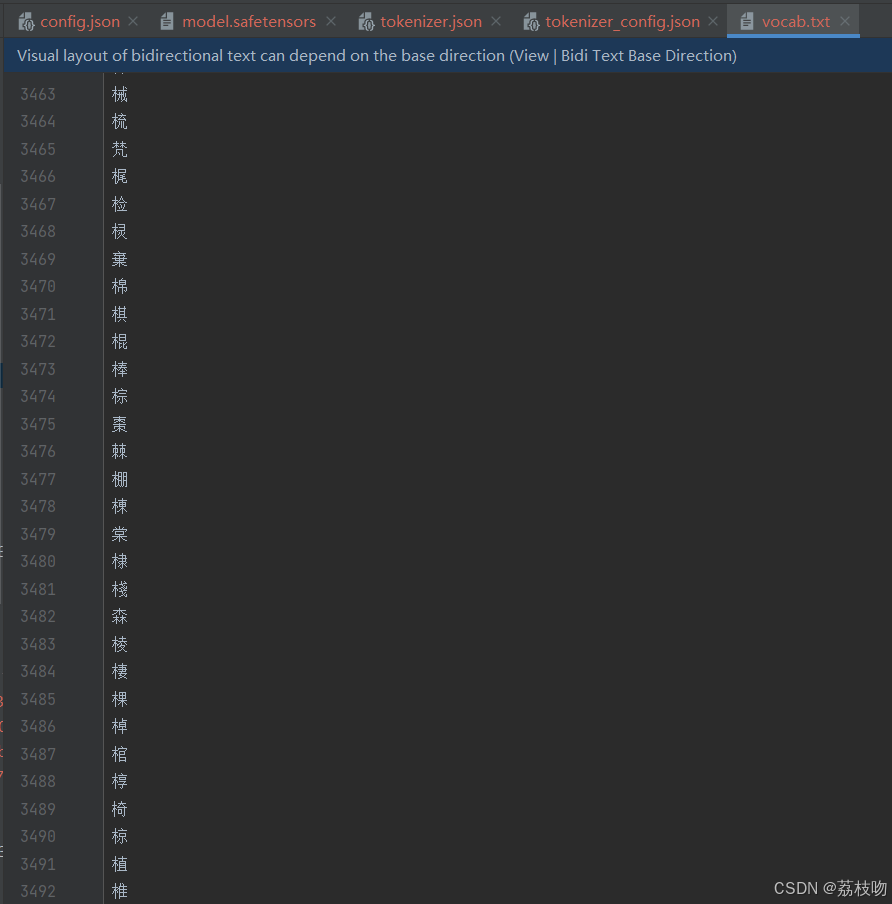Click line number 3470 in gutter
892x904 pixels.
click(38, 287)
